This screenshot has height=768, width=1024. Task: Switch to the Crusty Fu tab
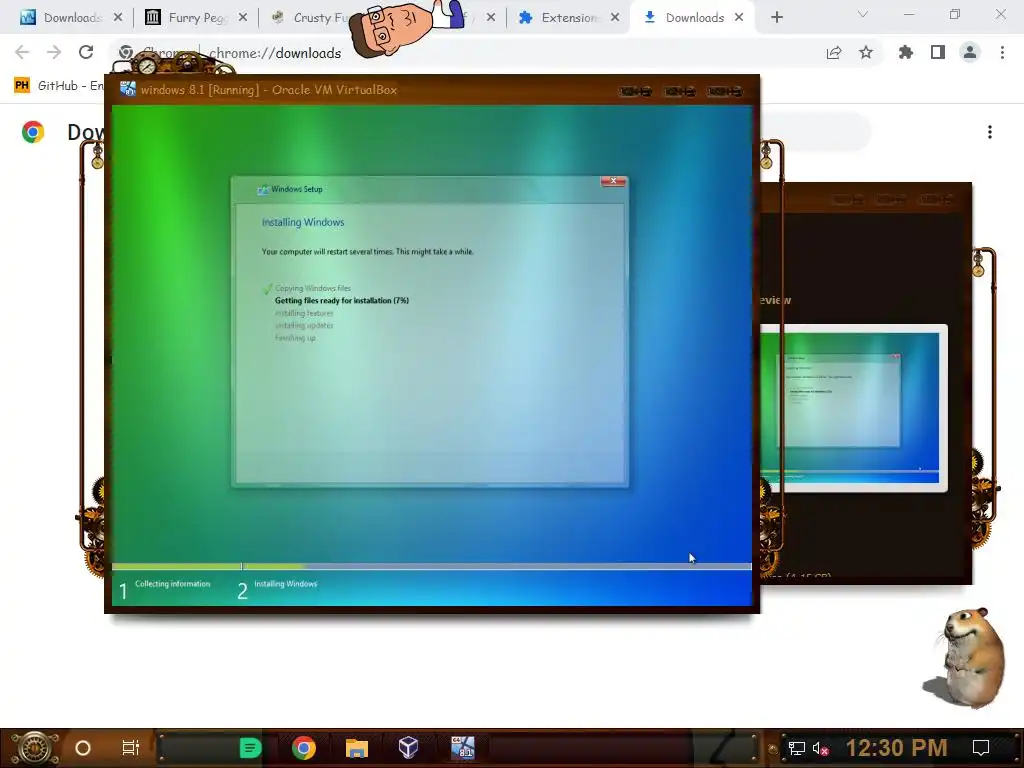click(x=317, y=17)
